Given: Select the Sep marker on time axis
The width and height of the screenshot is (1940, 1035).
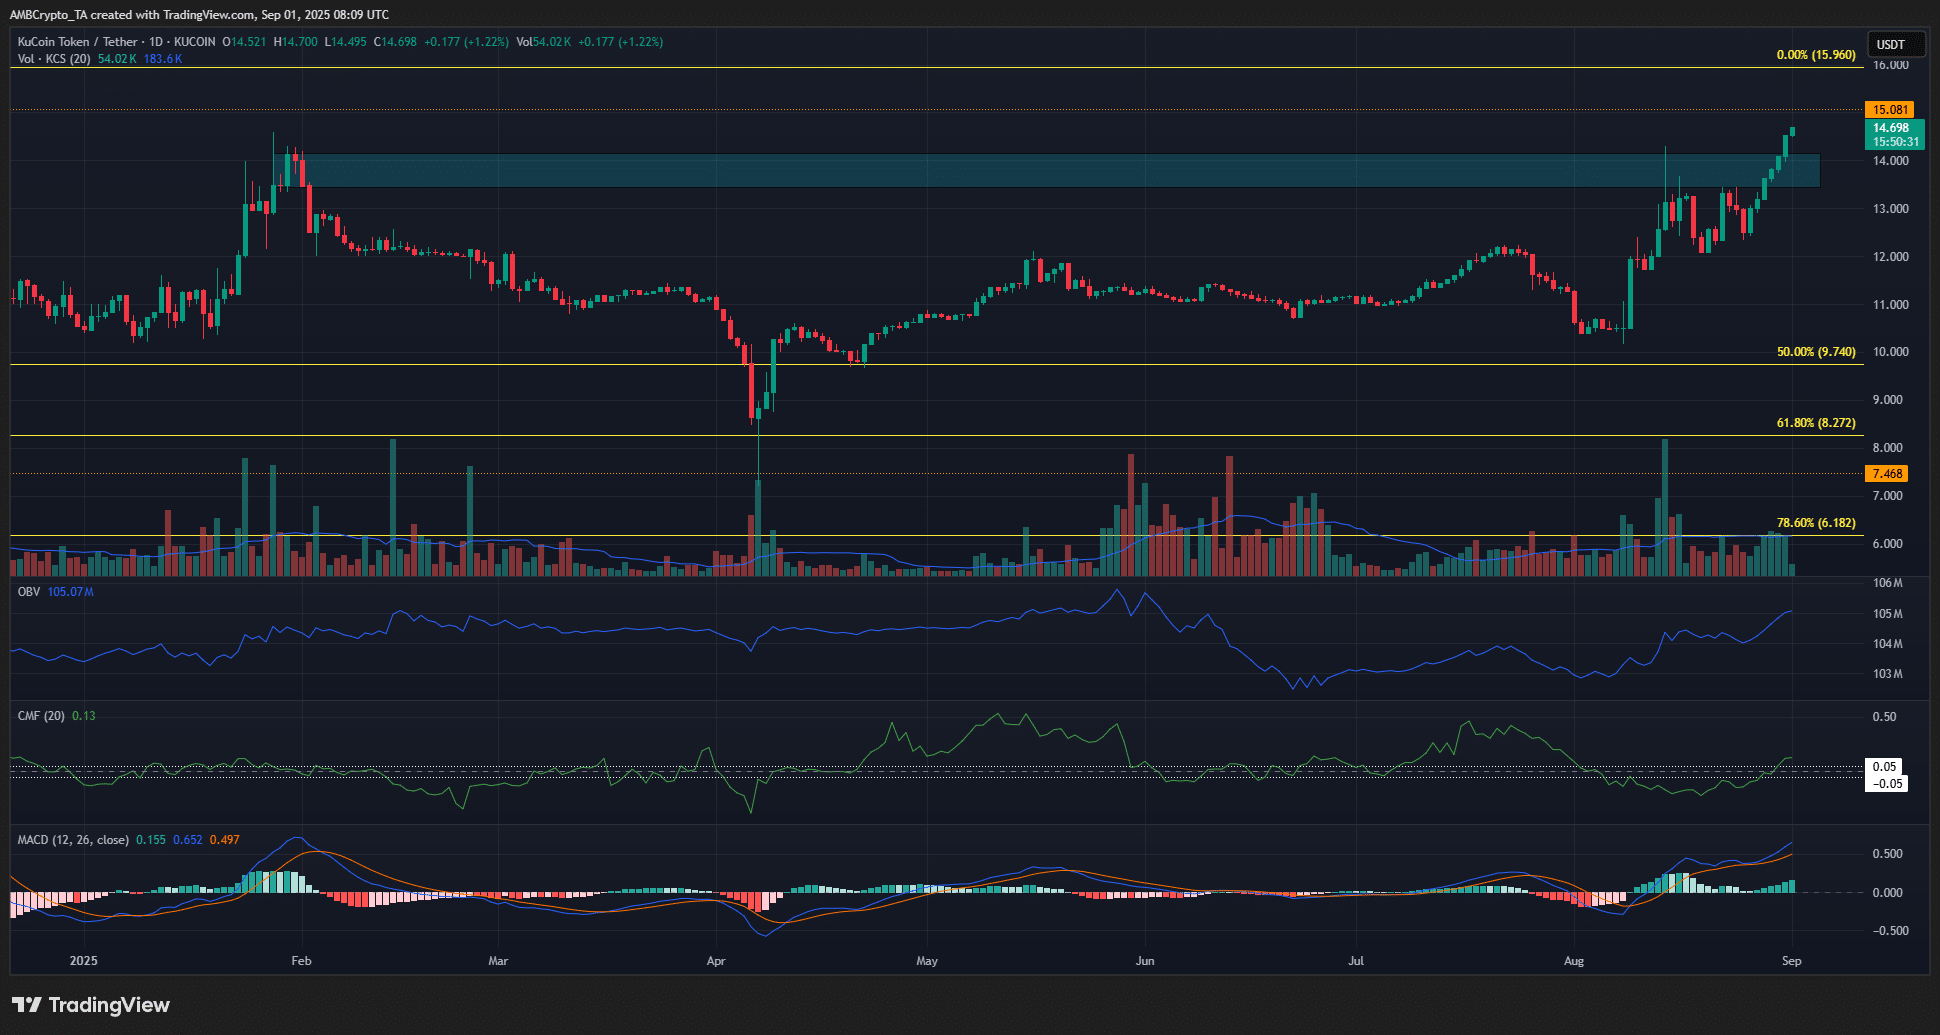Looking at the screenshot, I should [x=1791, y=961].
